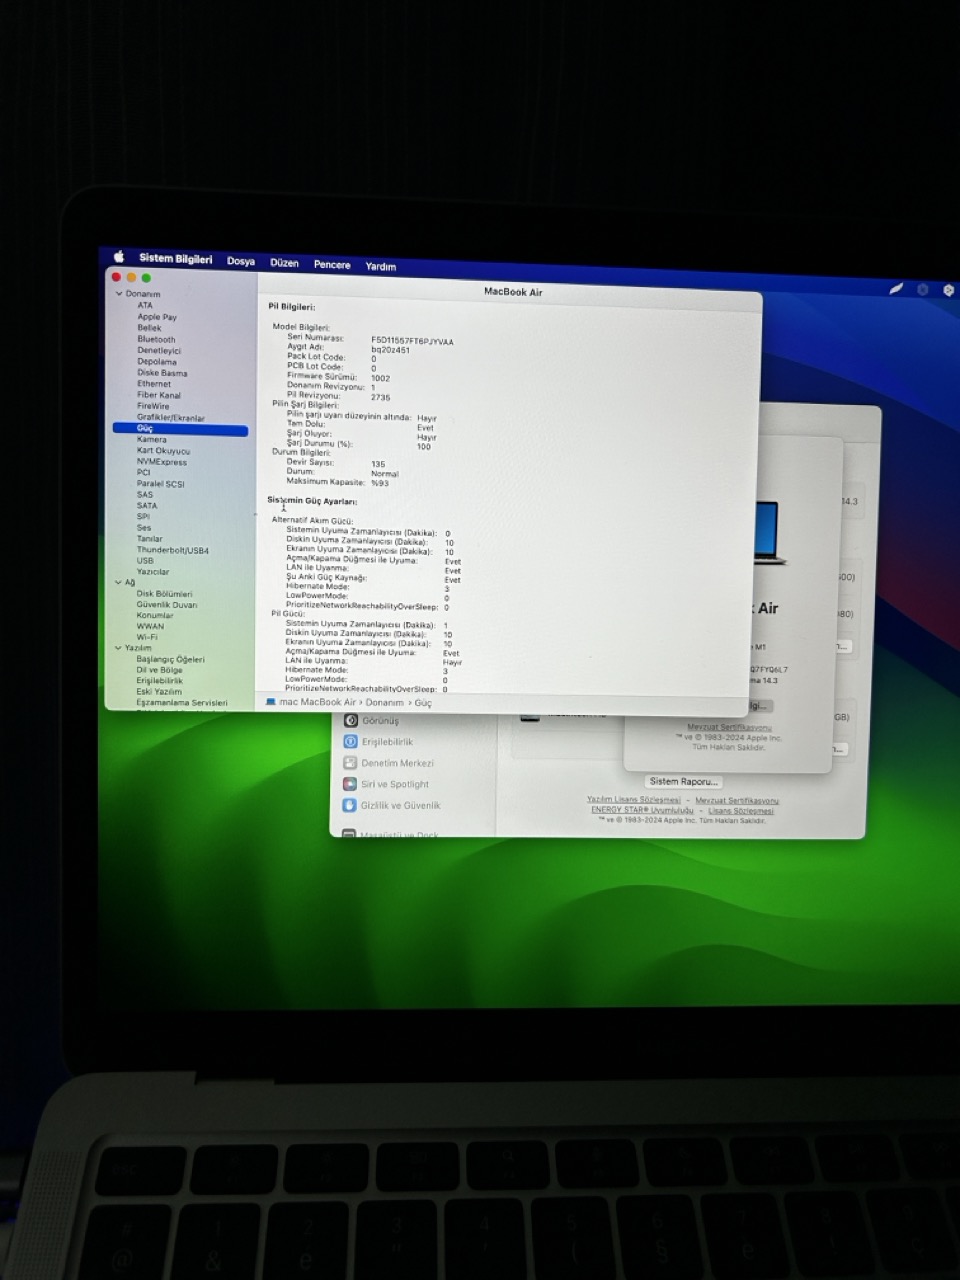960x1280 pixels.
Task: Select Kamera in the sidebar
Action: [x=152, y=439]
